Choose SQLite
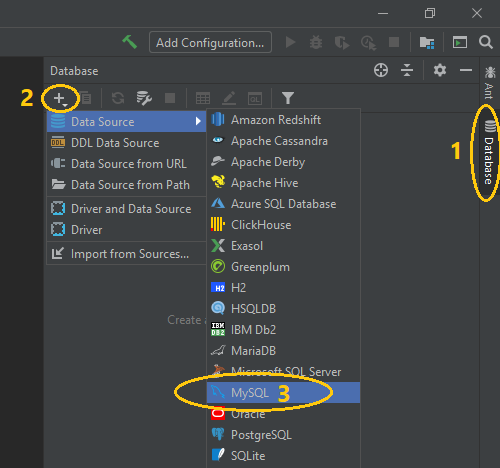 pos(284,456)
